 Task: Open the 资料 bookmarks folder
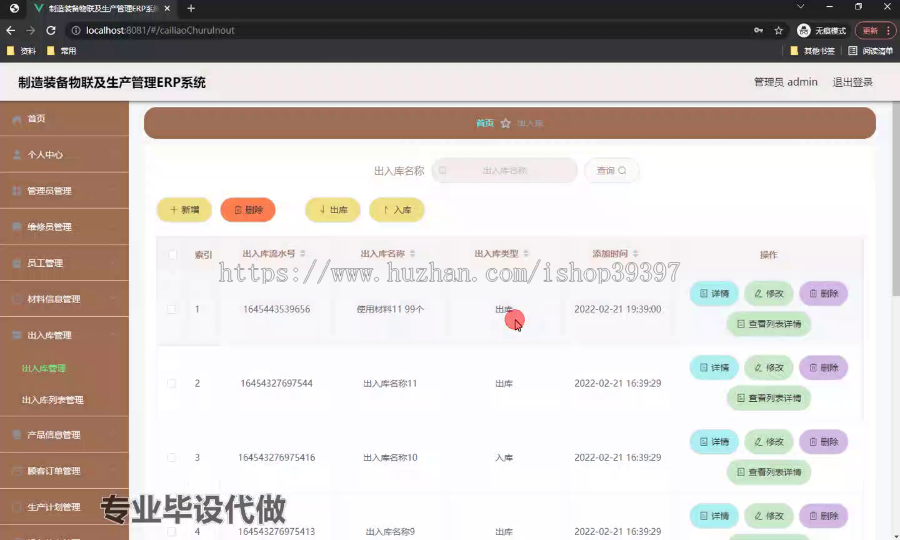21,51
